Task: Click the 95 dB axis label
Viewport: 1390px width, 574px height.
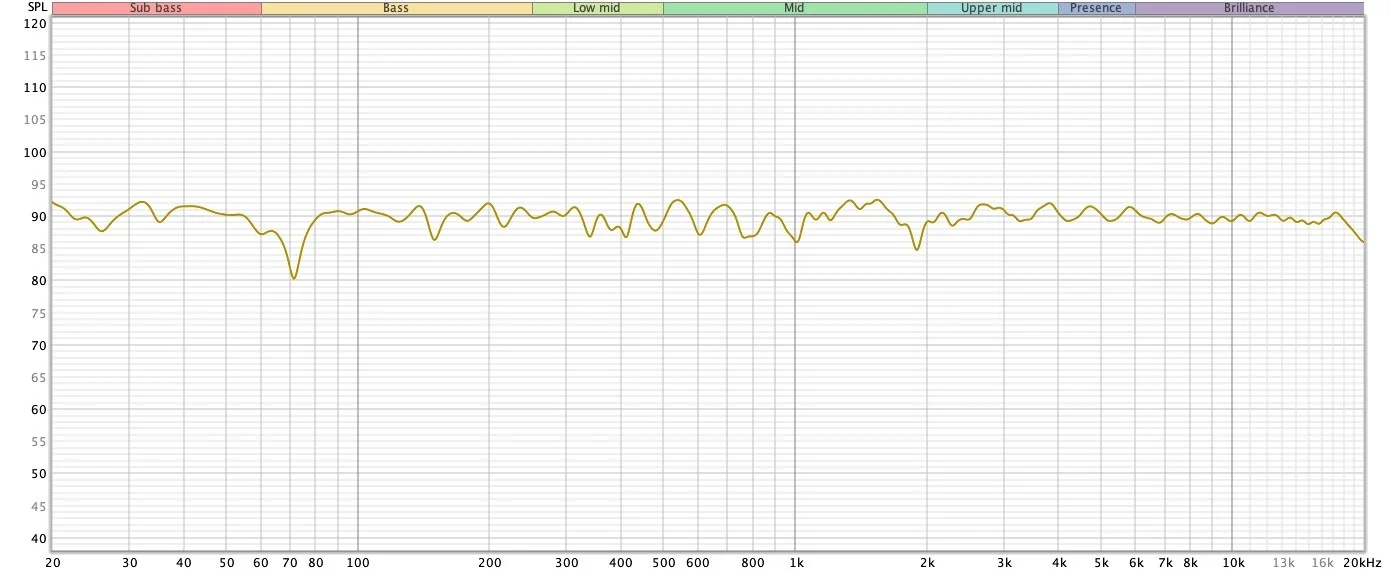Action: (x=39, y=184)
